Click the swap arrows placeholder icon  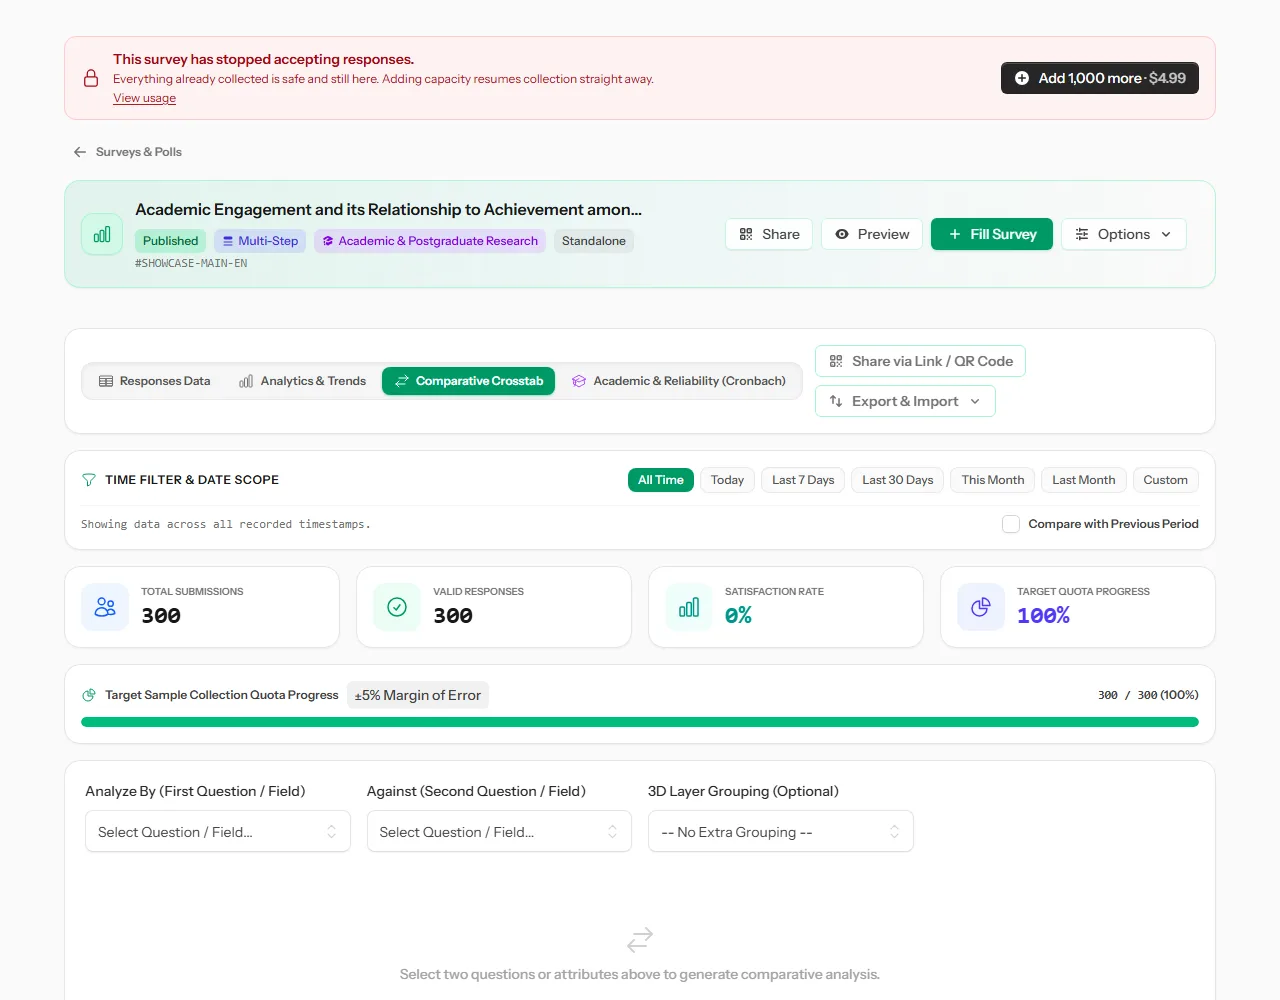[640, 939]
